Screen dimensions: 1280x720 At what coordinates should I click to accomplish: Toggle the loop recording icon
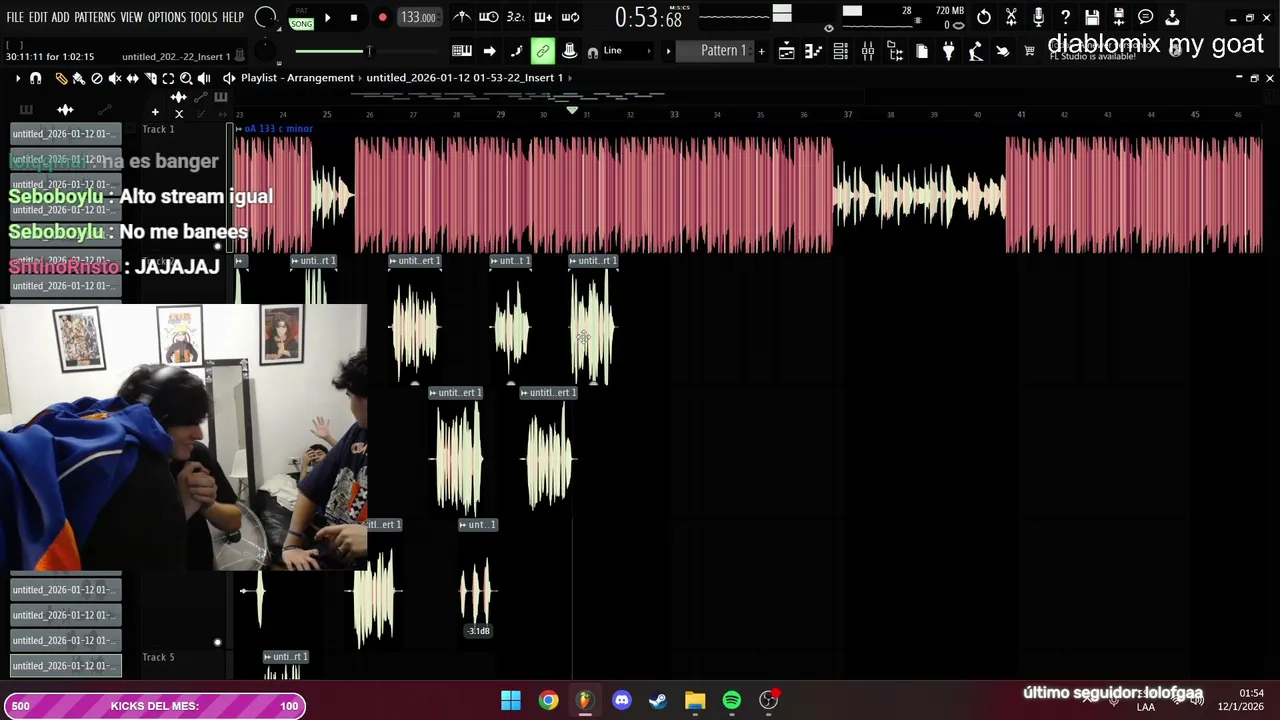pyautogui.click(x=570, y=17)
